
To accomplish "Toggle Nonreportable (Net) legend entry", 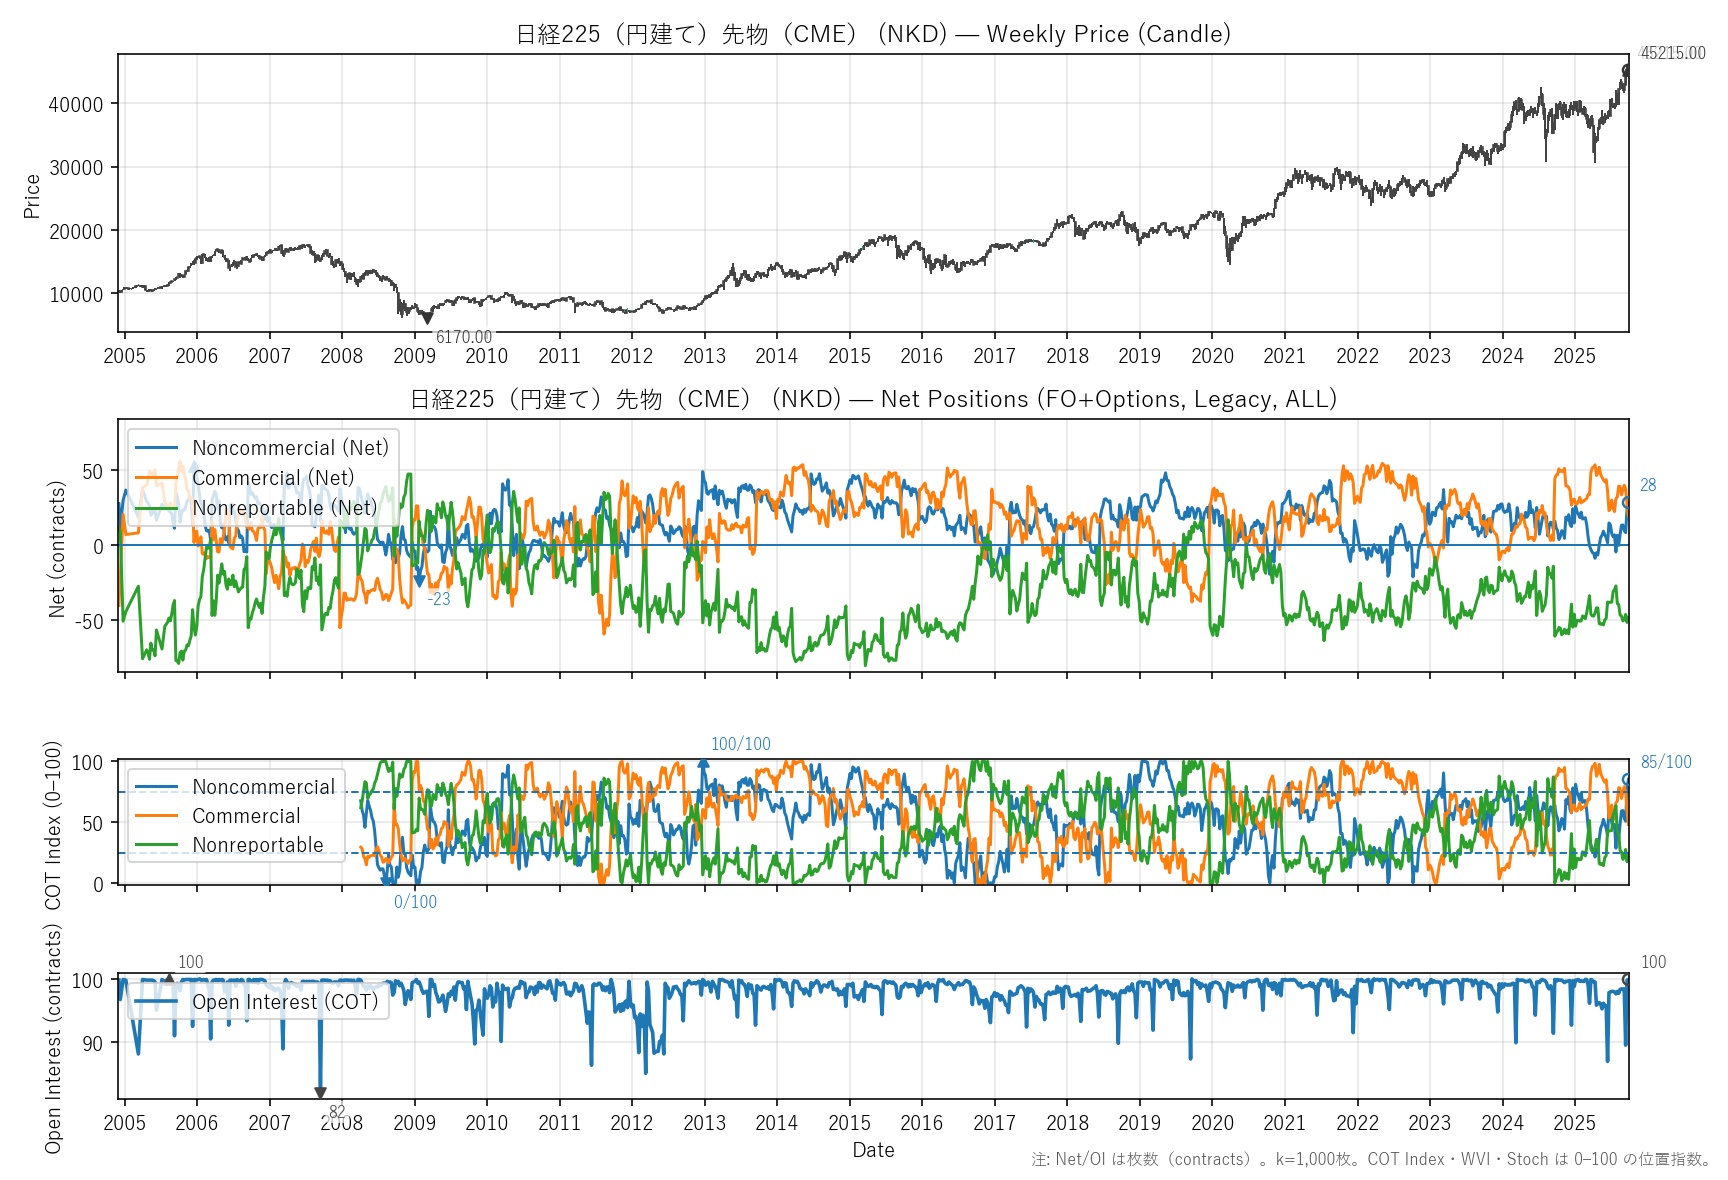I will [x=284, y=508].
